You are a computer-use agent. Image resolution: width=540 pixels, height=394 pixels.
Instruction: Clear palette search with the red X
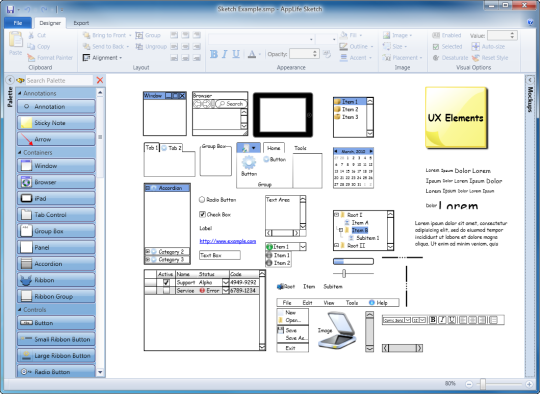[100, 80]
